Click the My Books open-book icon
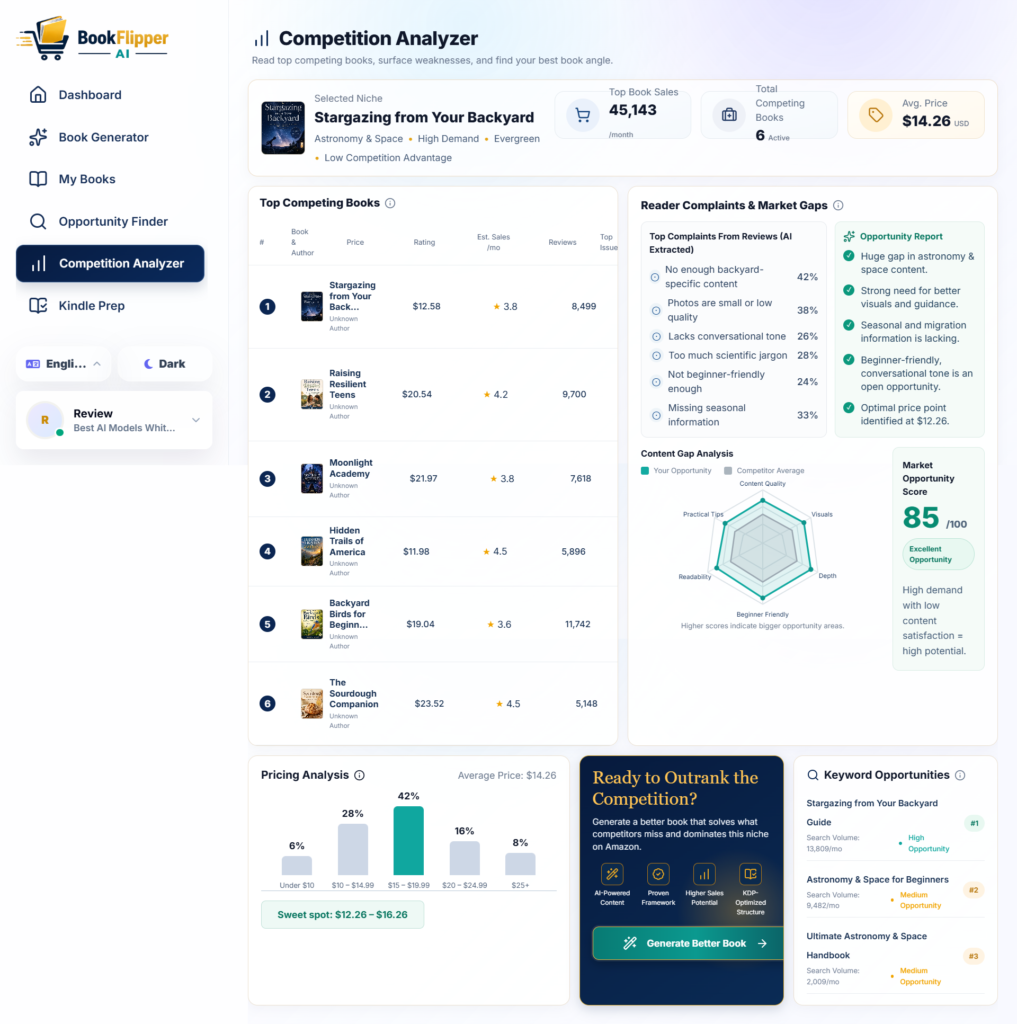Viewport: 1017px width, 1024px height. (38, 179)
